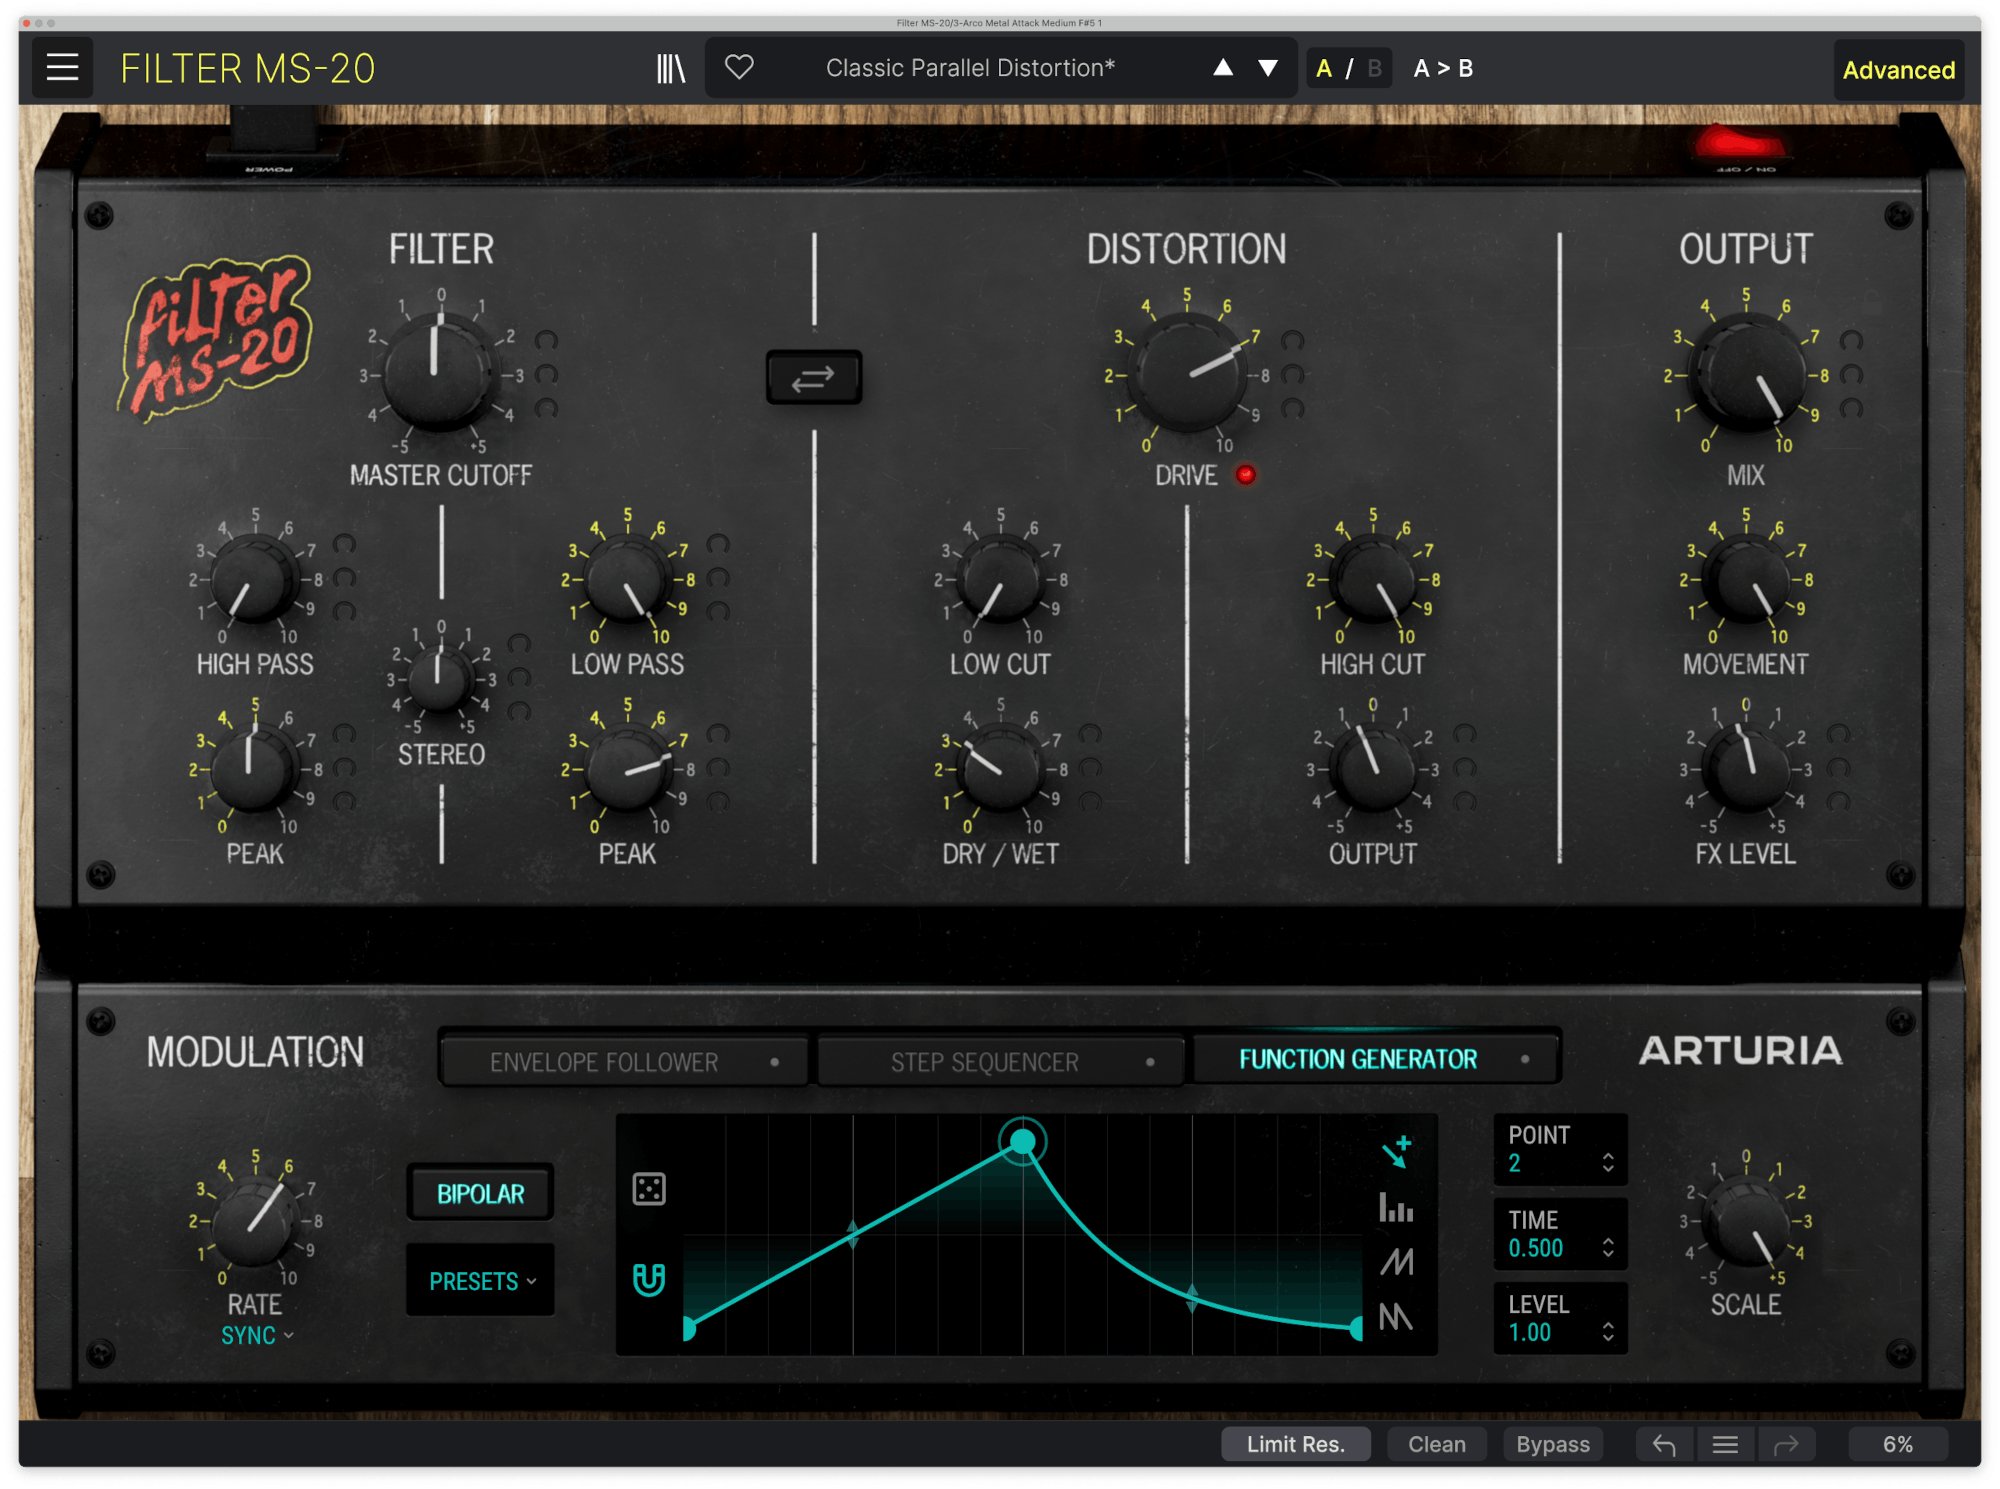Switch to the ENVELOPE FOLLOWER tab

[x=603, y=1061]
